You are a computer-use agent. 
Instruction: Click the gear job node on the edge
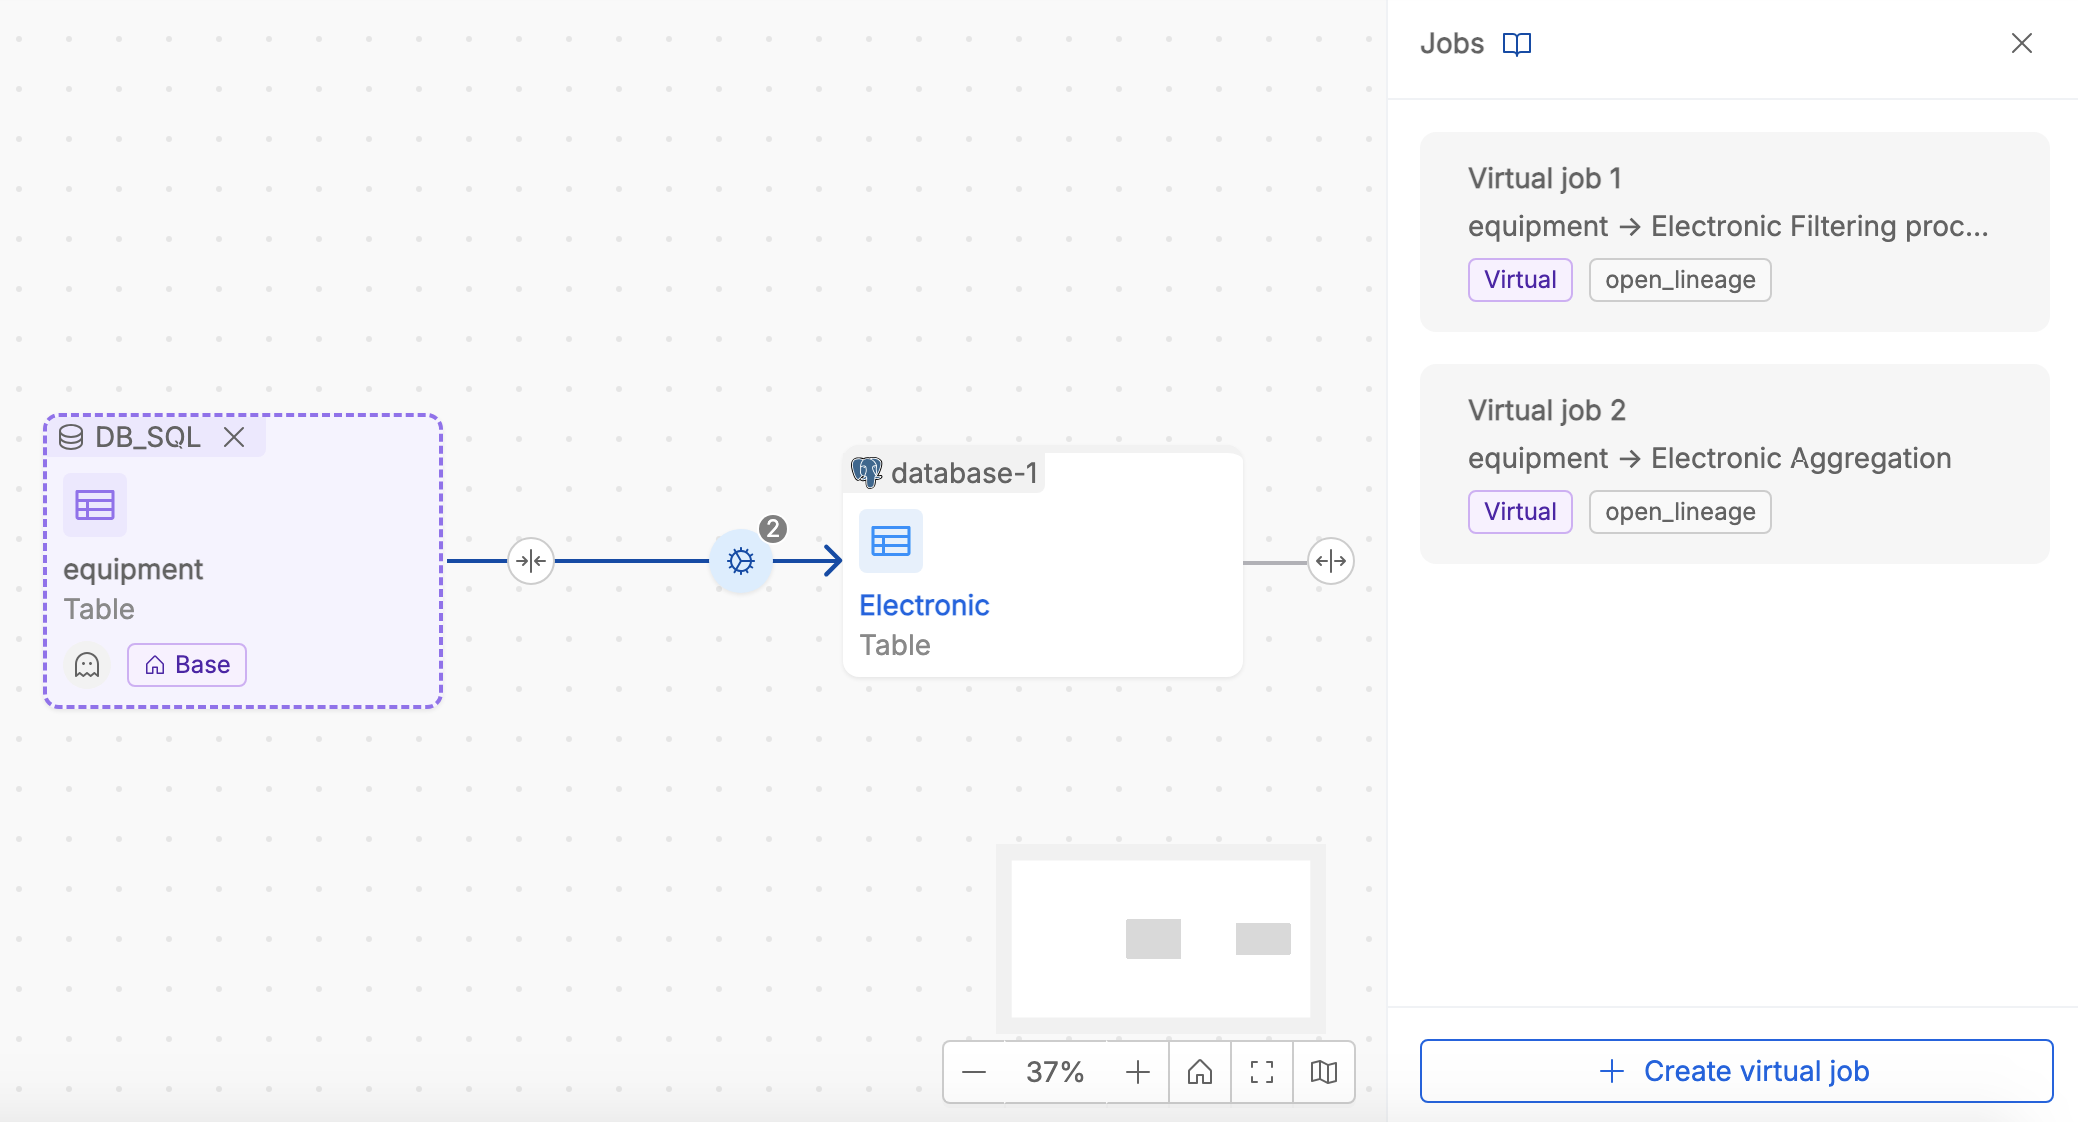click(741, 561)
